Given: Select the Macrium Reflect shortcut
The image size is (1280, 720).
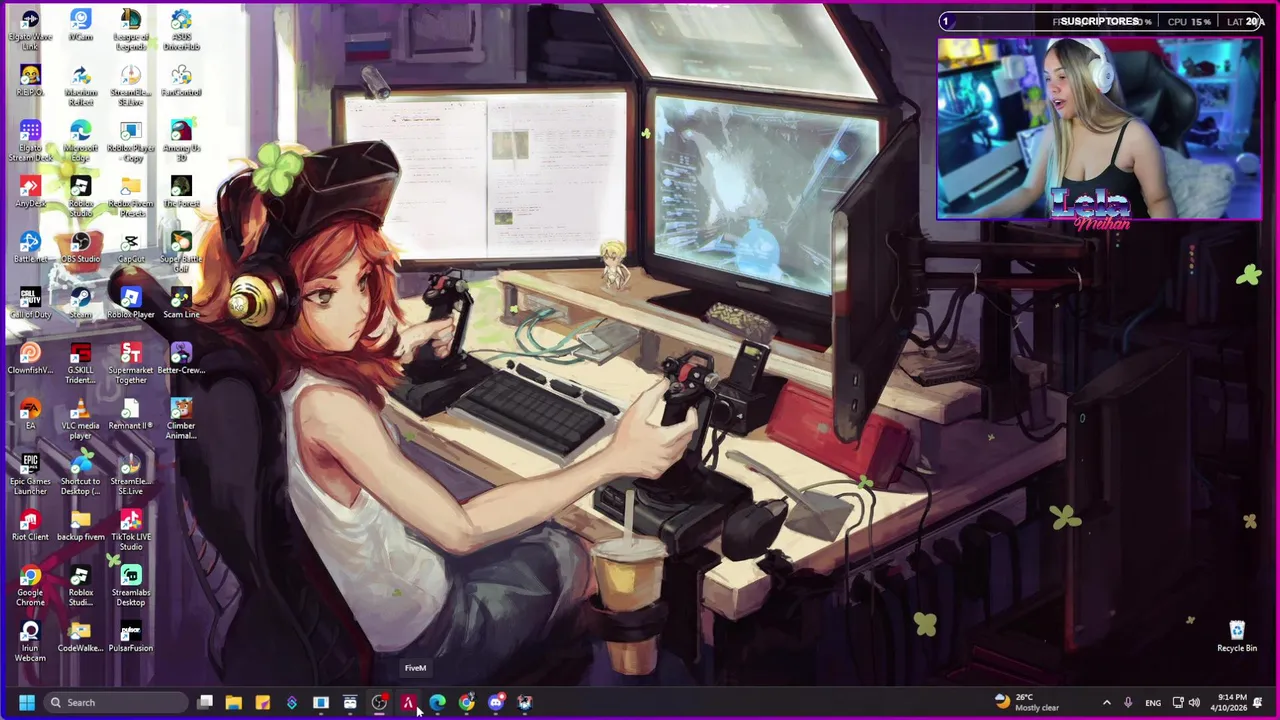Looking at the screenshot, I should click(x=81, y=86).
